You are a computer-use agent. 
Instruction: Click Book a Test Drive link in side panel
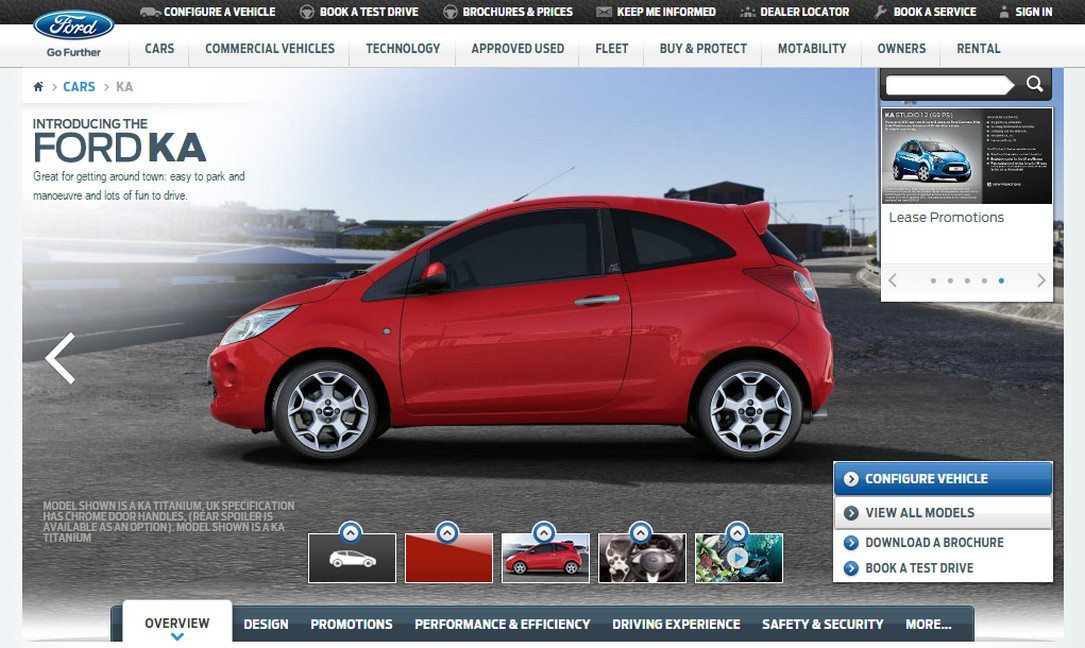(x=919, y=568)
